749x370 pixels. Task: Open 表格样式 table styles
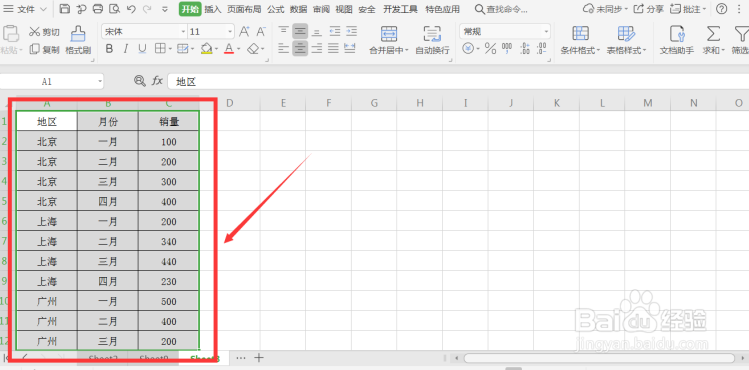[626, 40]
